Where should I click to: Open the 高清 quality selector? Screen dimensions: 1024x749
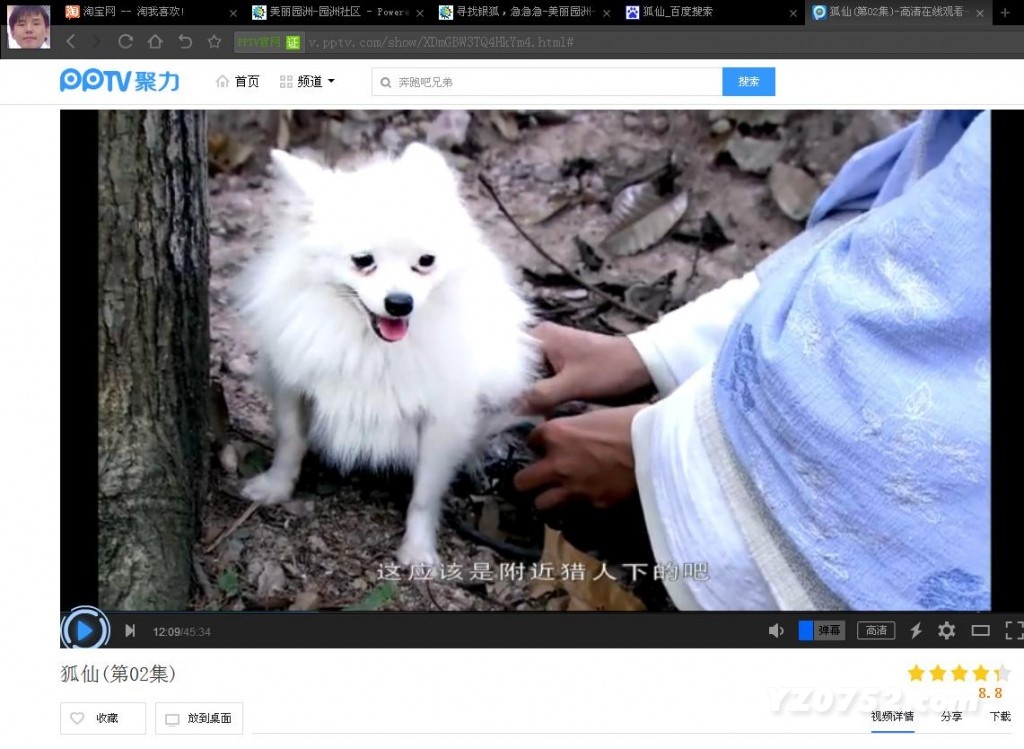[876, 630]
